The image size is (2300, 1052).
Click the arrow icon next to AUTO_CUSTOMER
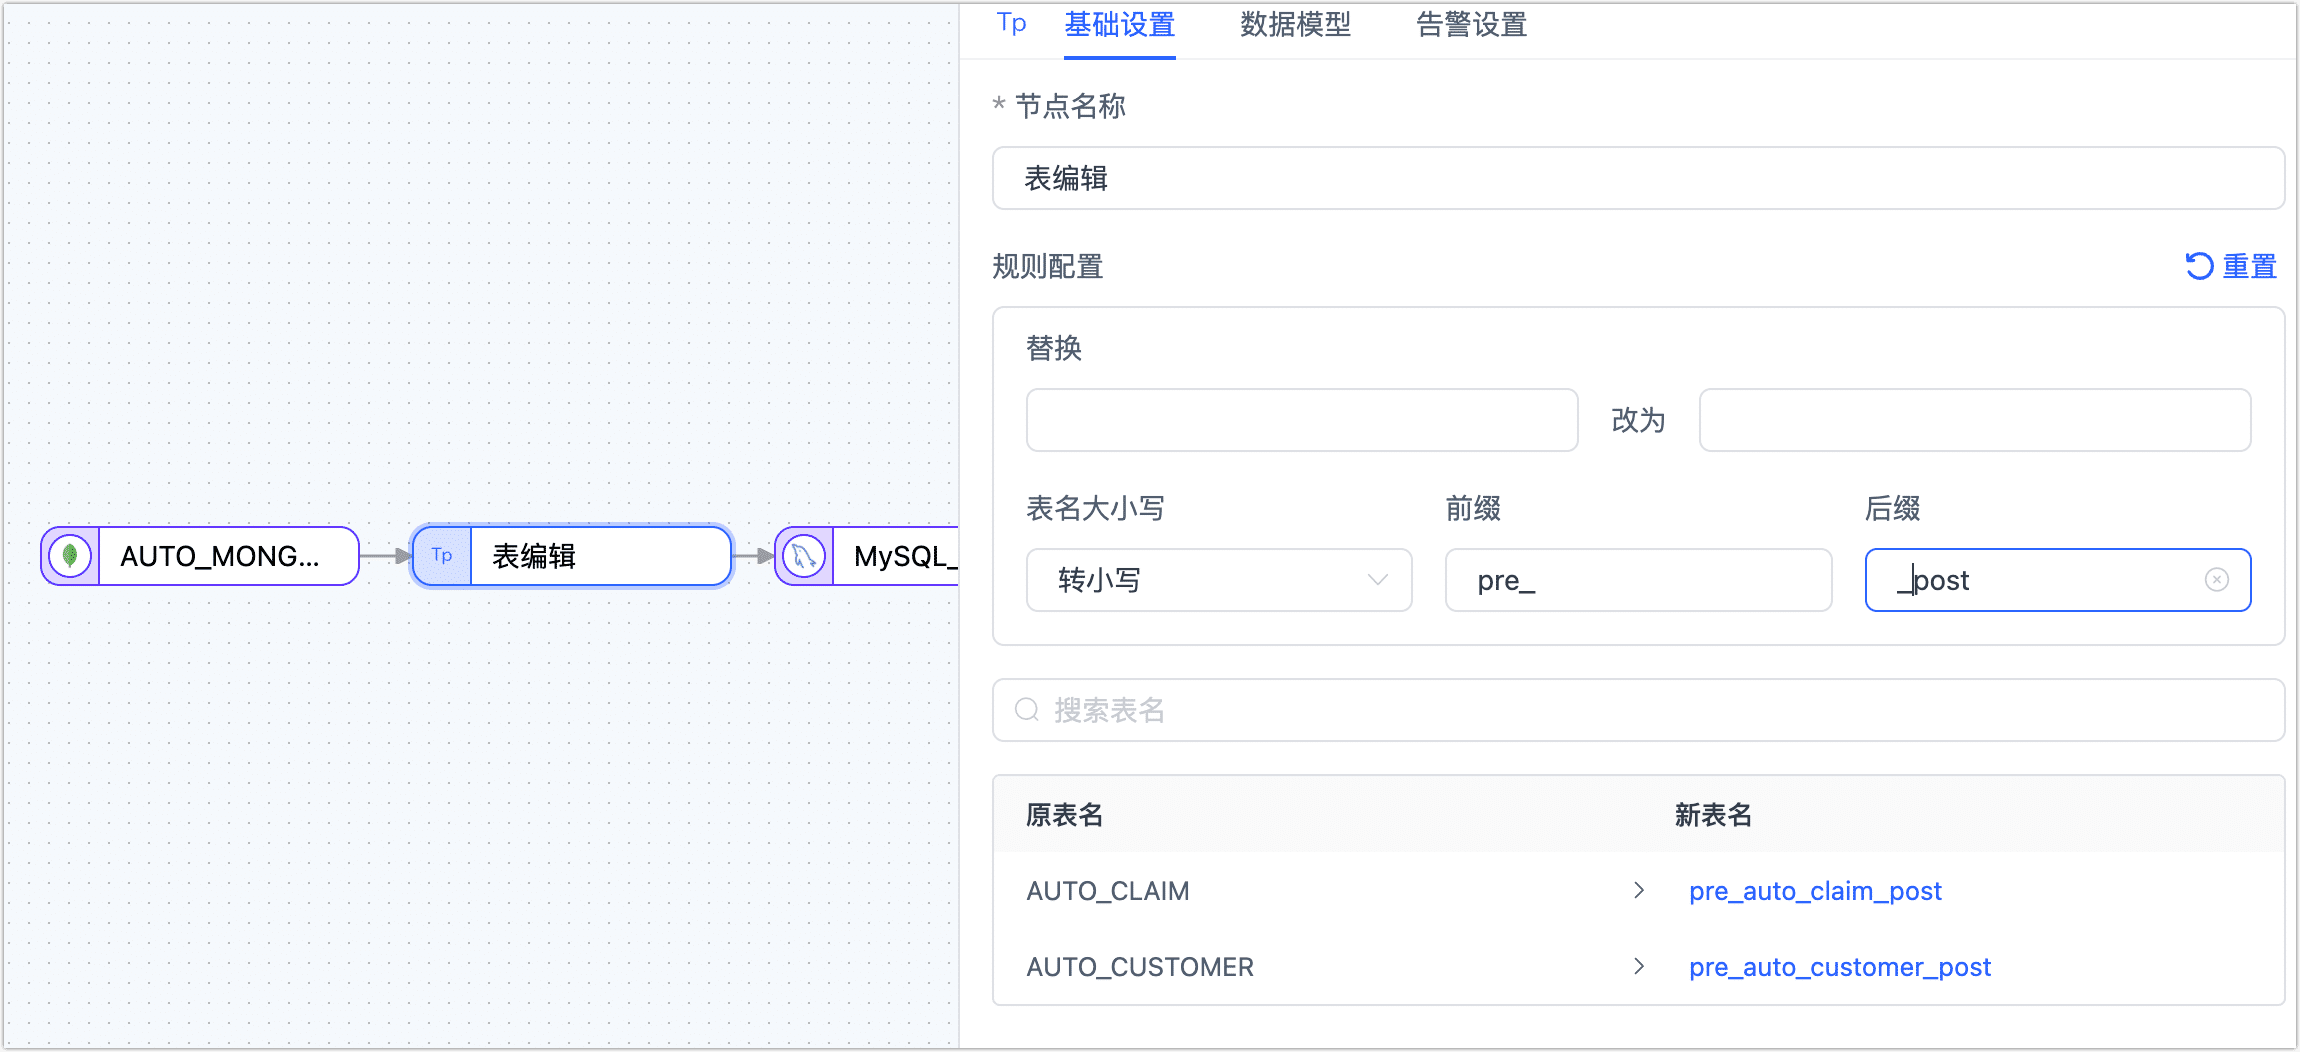(x=1638, y=966)
